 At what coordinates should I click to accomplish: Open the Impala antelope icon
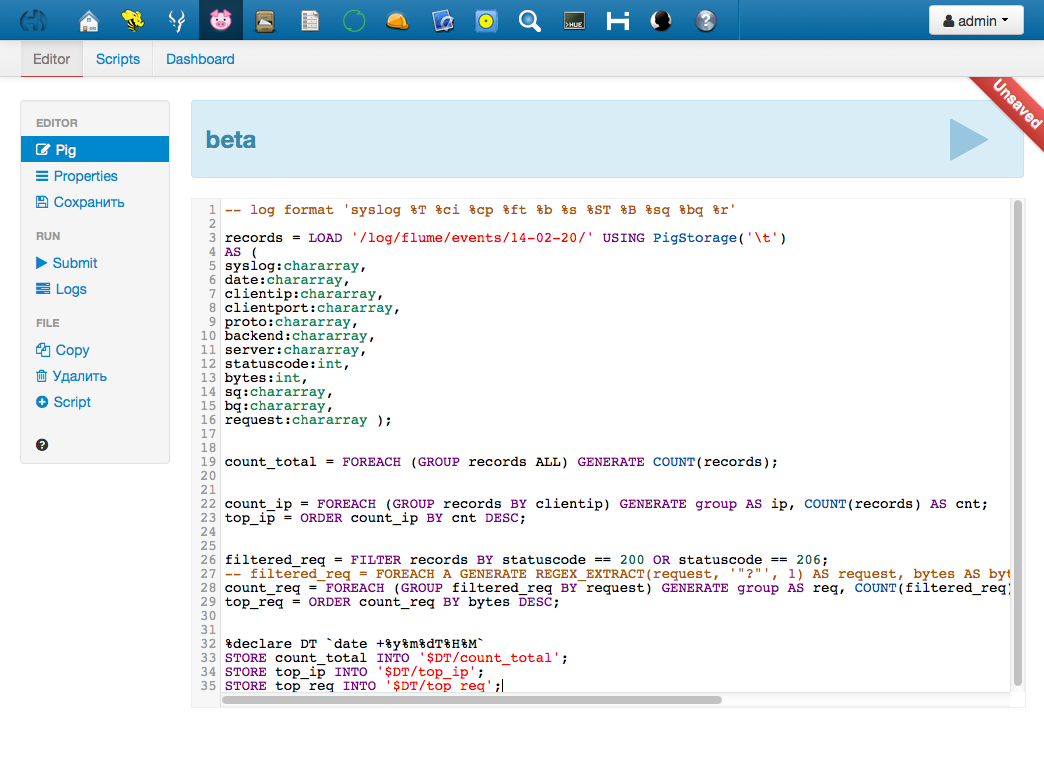tap(176, 21)
